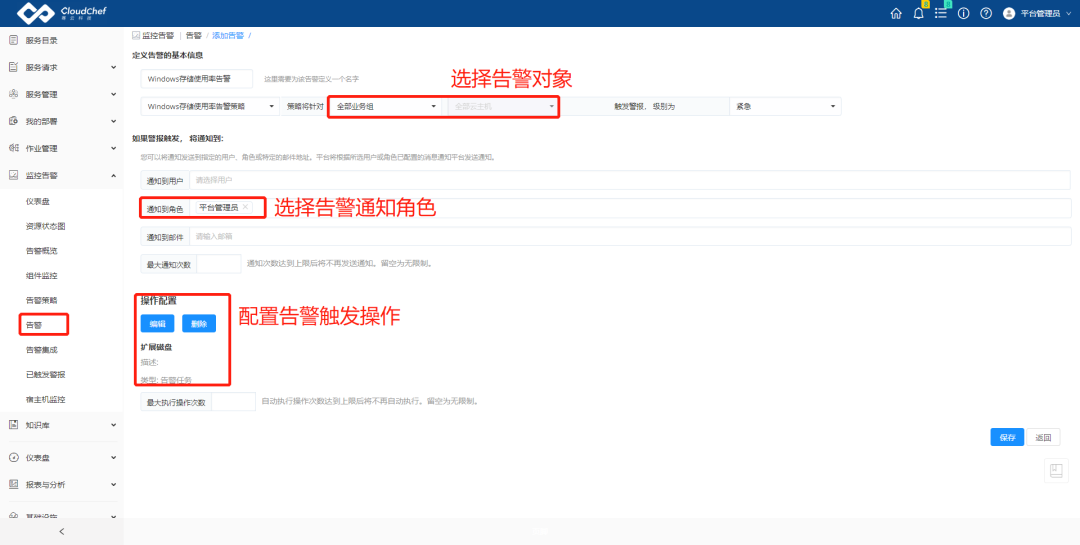1080x545 pixels.
Task: Click the breadcrumb chart icon beside 监控告警
Action: coord(136,34)
